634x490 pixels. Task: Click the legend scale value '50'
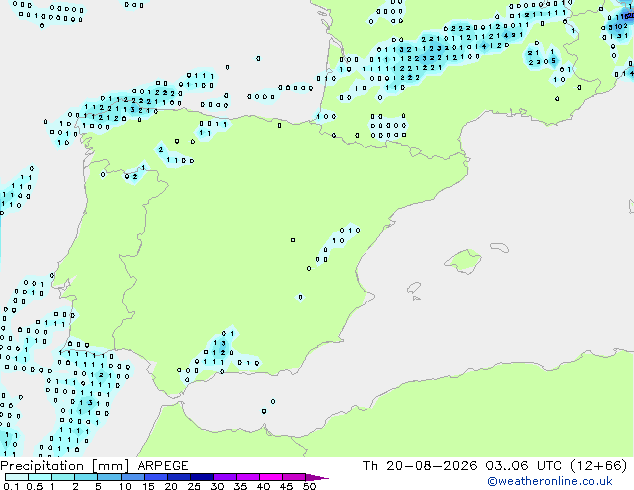(x=309, y=486)
